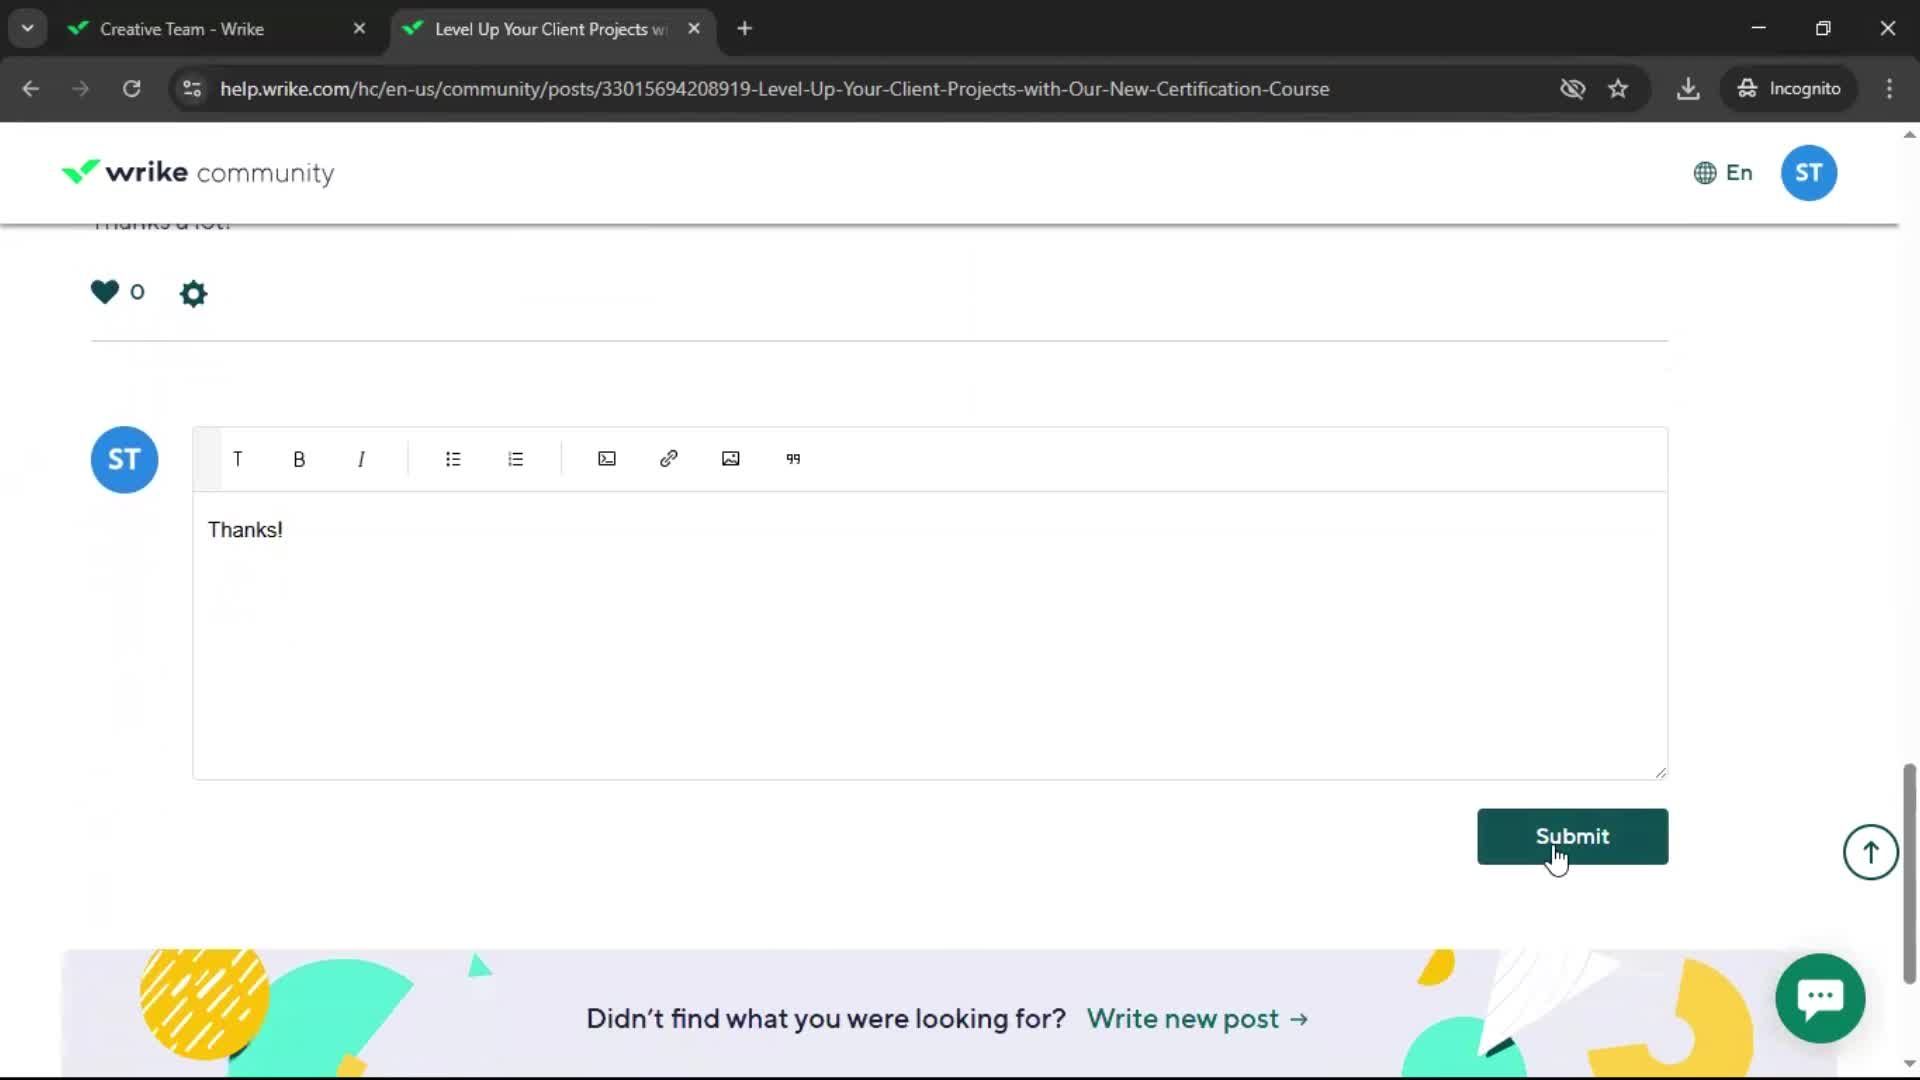Insert a code block
Screen dimensions: 1920x1080
tap(607, 459)
